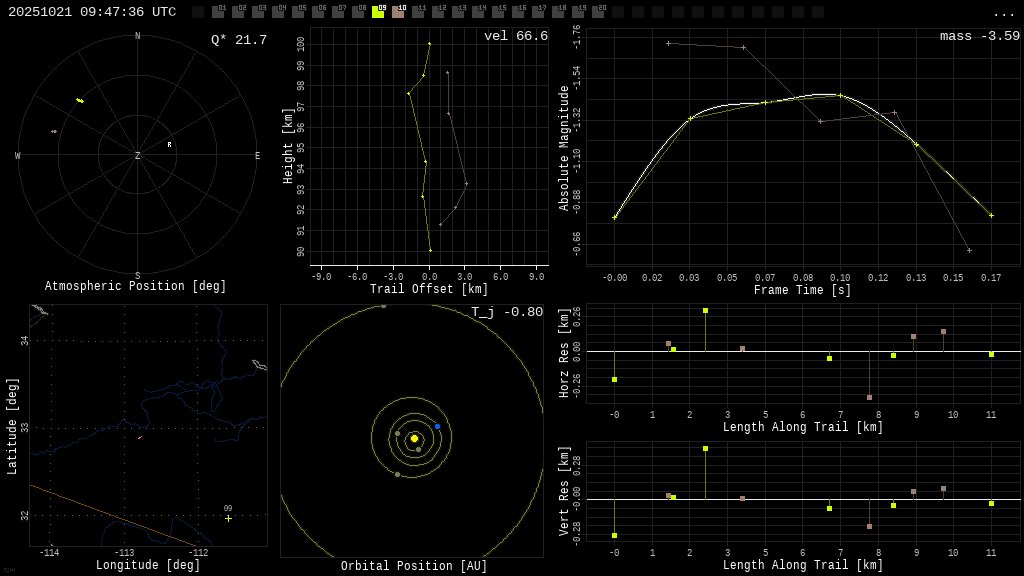
Task: Click the mass -3.59 readout
Action: click(979, 36)
